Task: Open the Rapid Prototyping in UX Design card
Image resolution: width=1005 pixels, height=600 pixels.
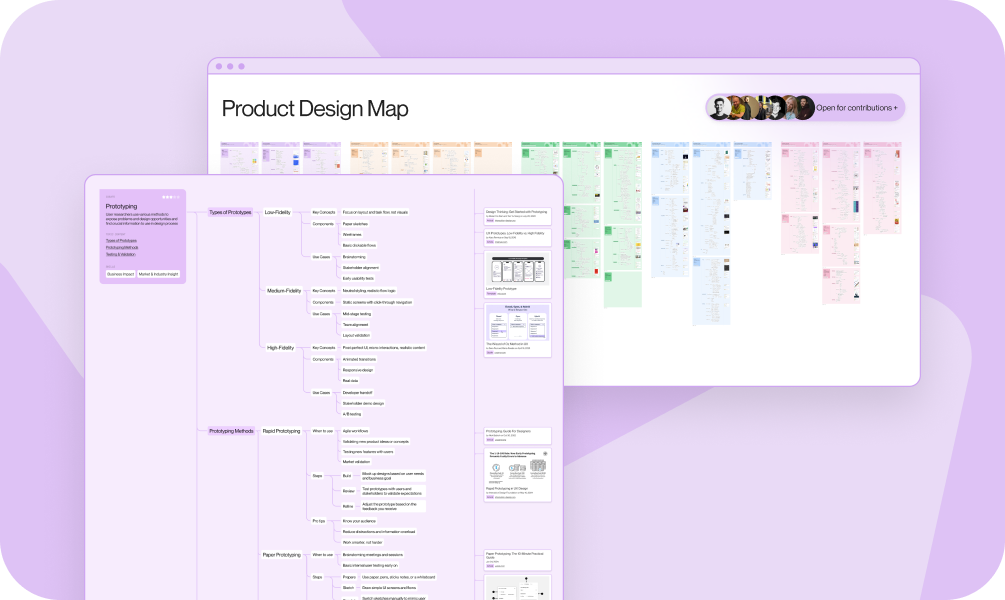Action: [x=517, y=475]
